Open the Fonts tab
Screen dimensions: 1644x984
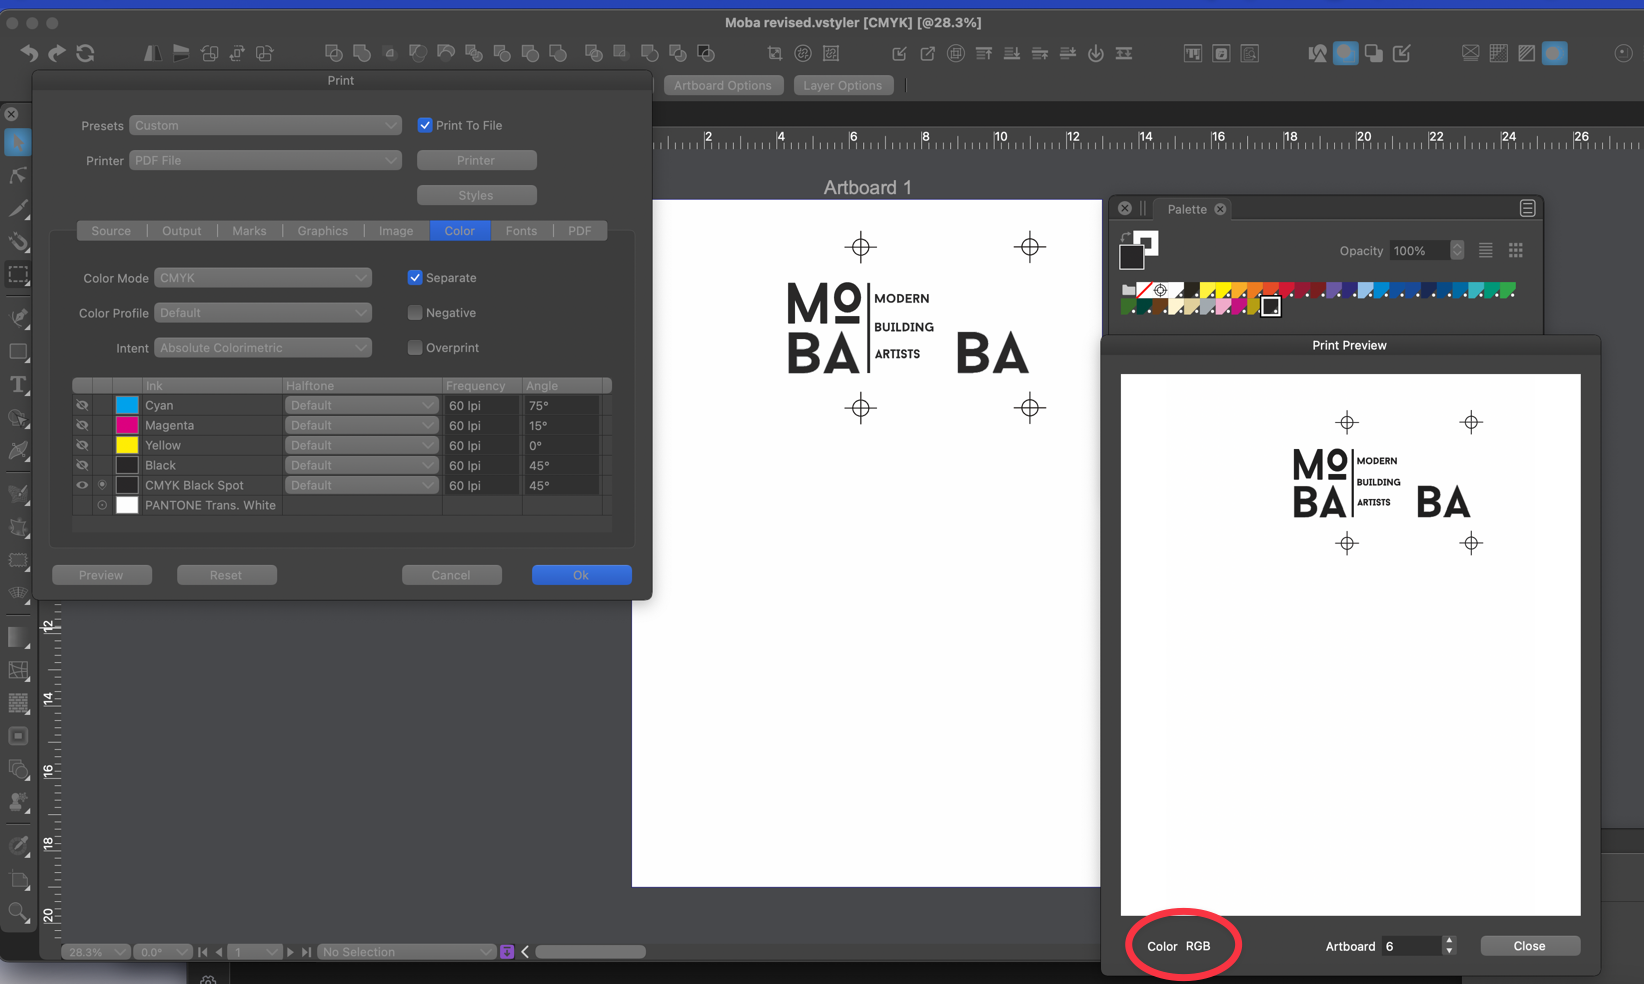[x=521, y=231]
